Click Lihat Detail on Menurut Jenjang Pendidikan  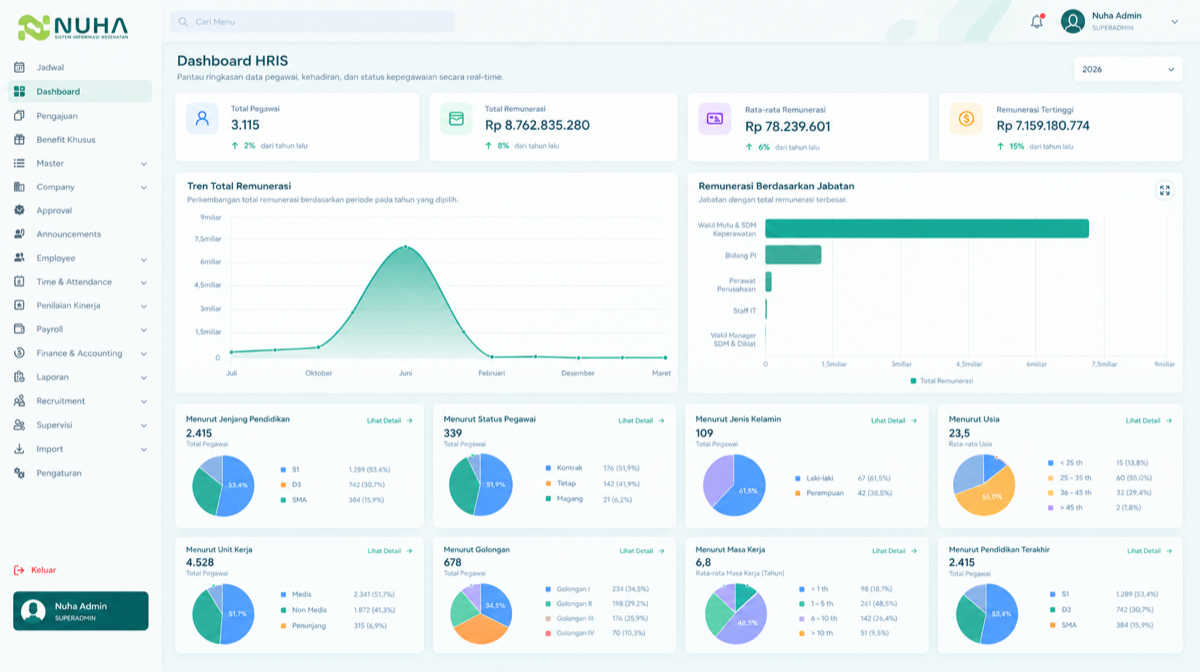click(x=390, y=421)
